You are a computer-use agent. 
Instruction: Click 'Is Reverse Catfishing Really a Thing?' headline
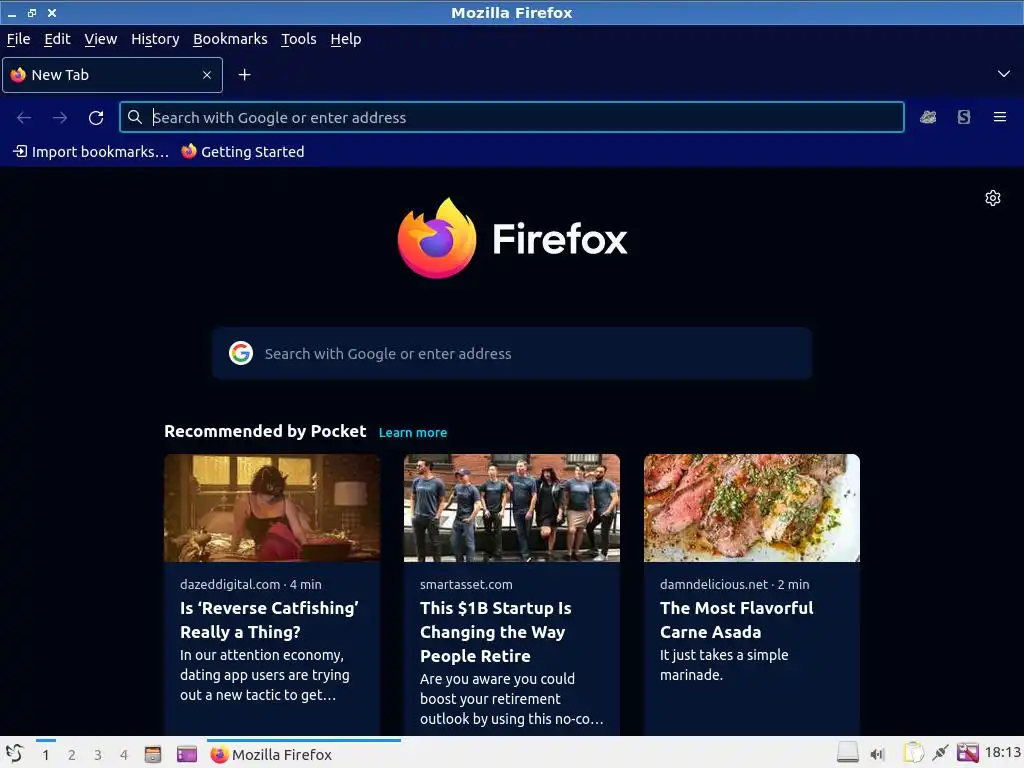pos(269,620)
